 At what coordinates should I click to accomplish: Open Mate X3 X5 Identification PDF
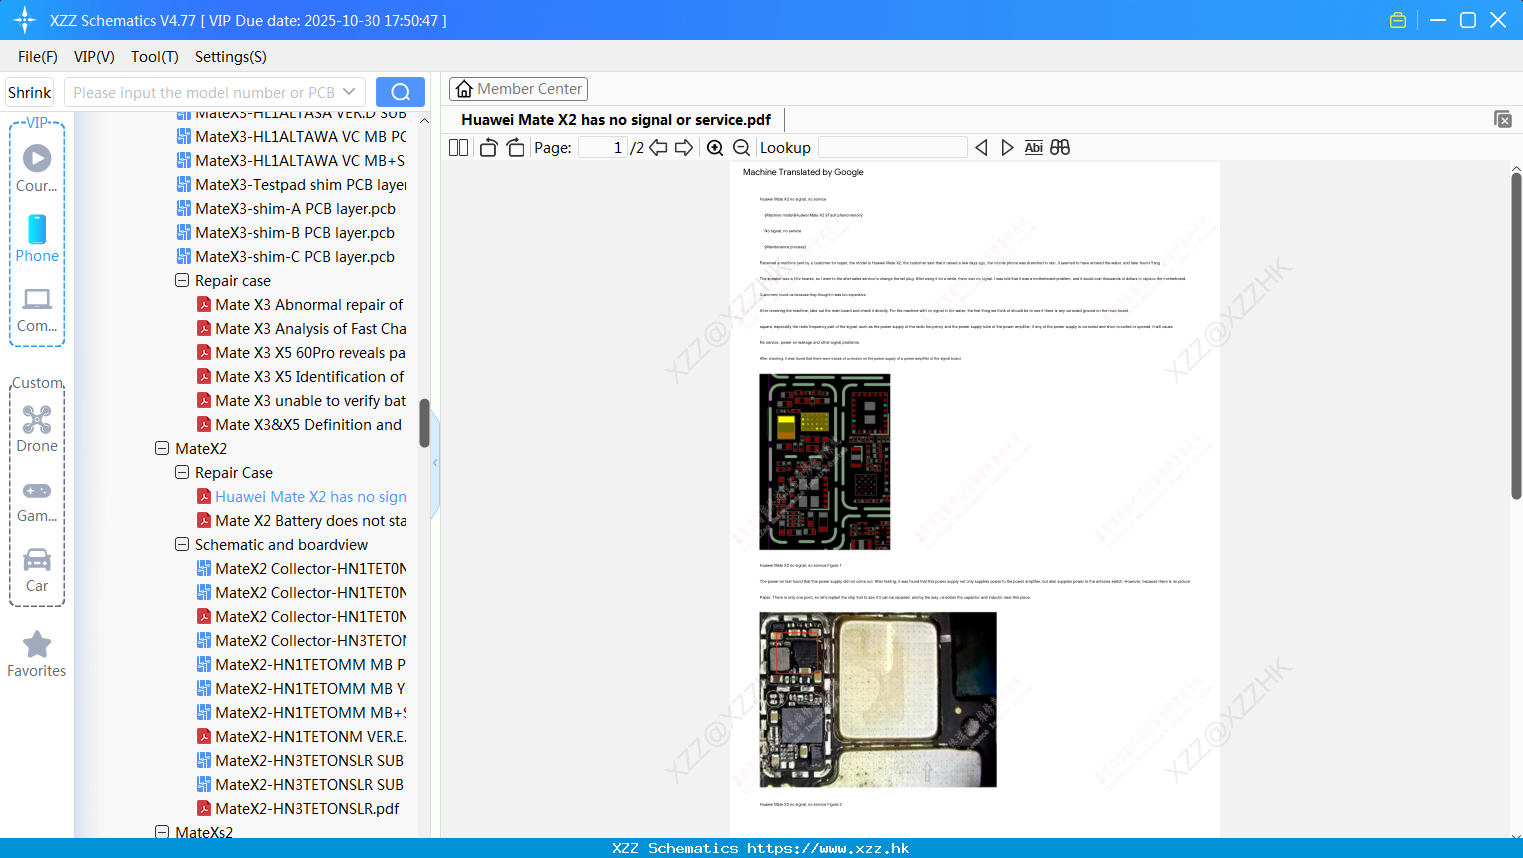pos(301,377)
